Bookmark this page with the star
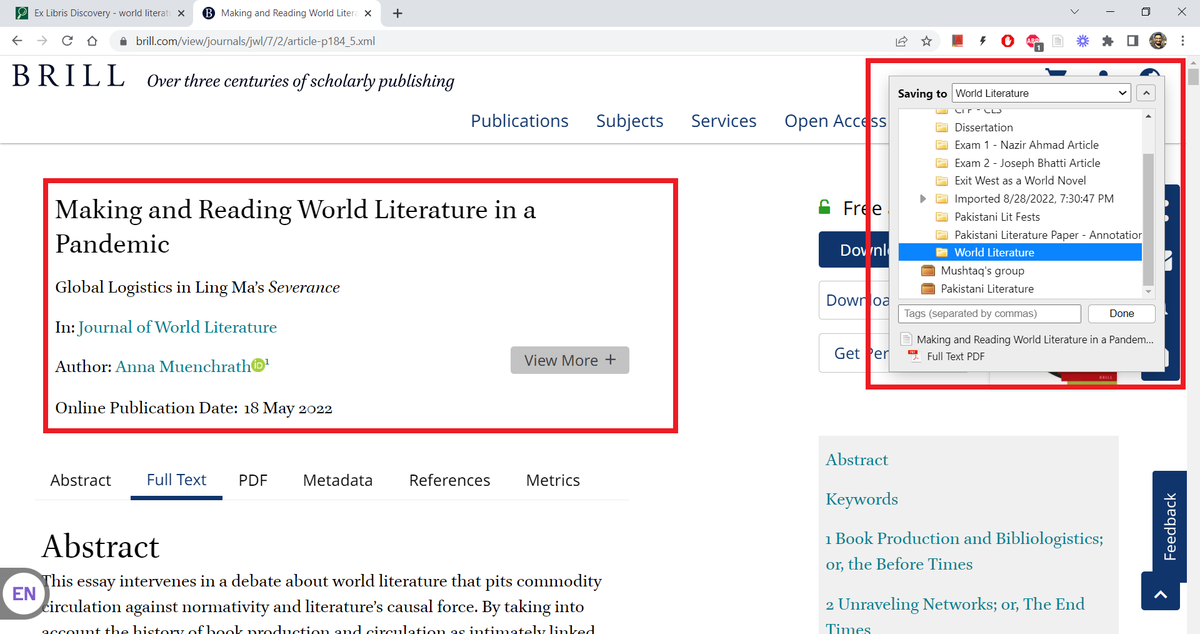 (x=927, y=41)
